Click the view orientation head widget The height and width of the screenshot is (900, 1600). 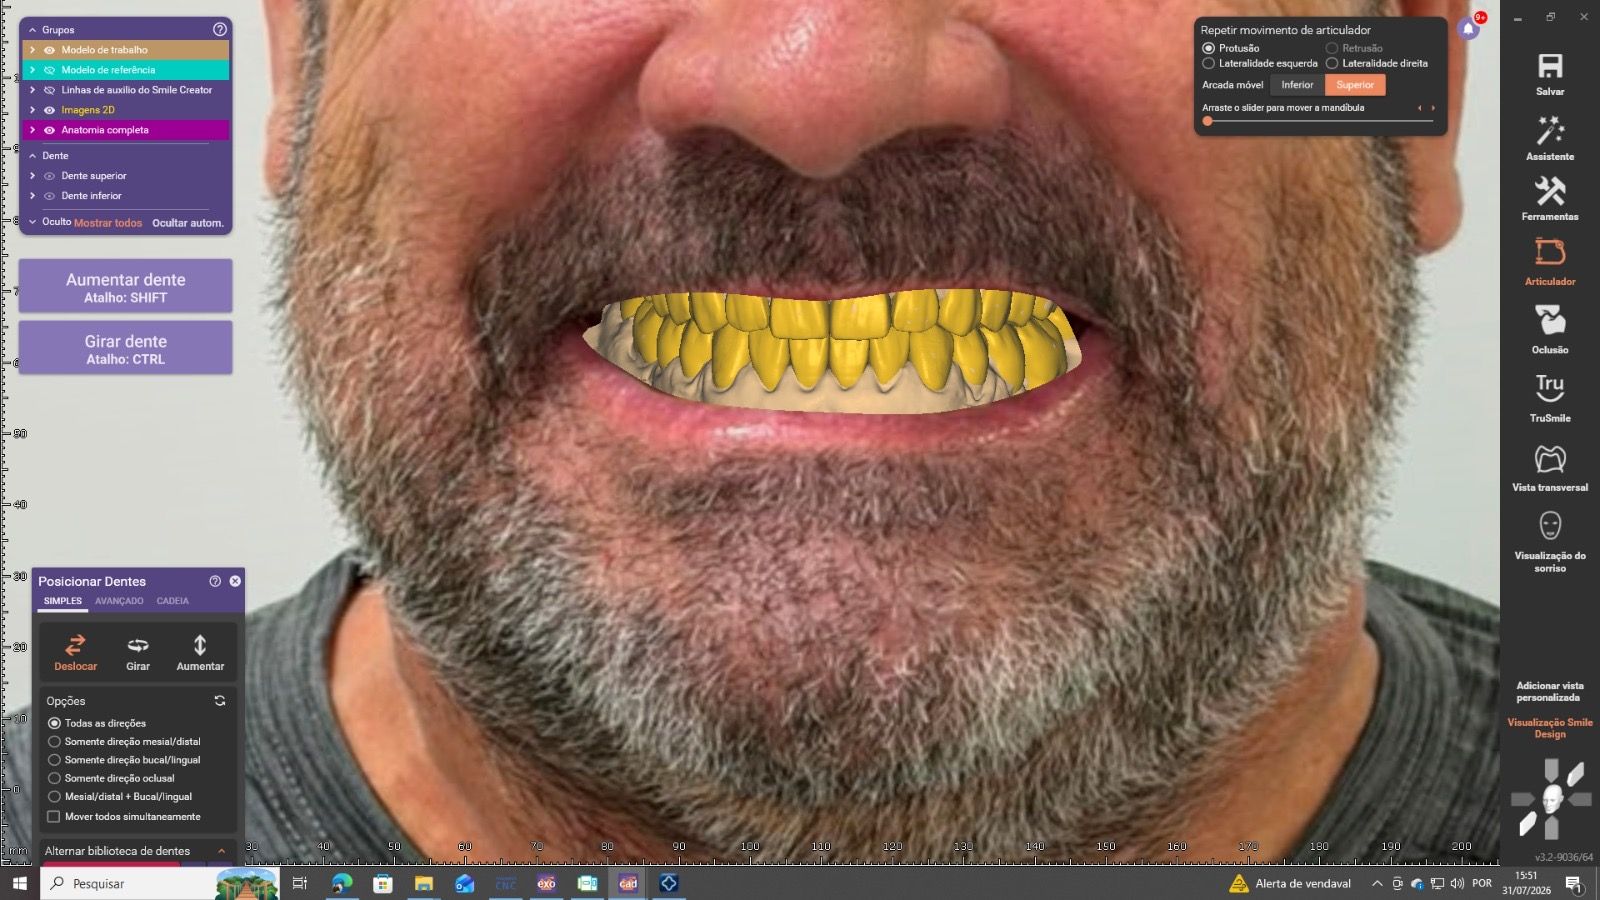(x=1552, y=798)
